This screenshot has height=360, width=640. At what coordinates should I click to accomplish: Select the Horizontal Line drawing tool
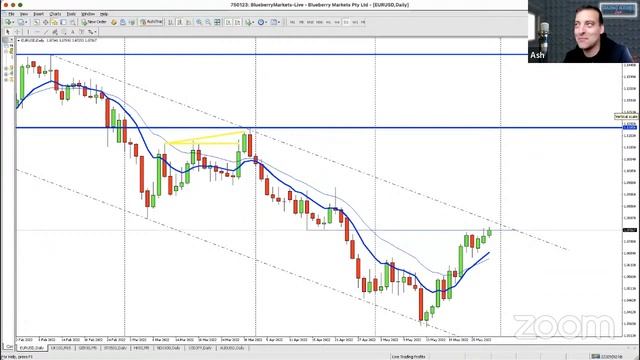(38, 32)
